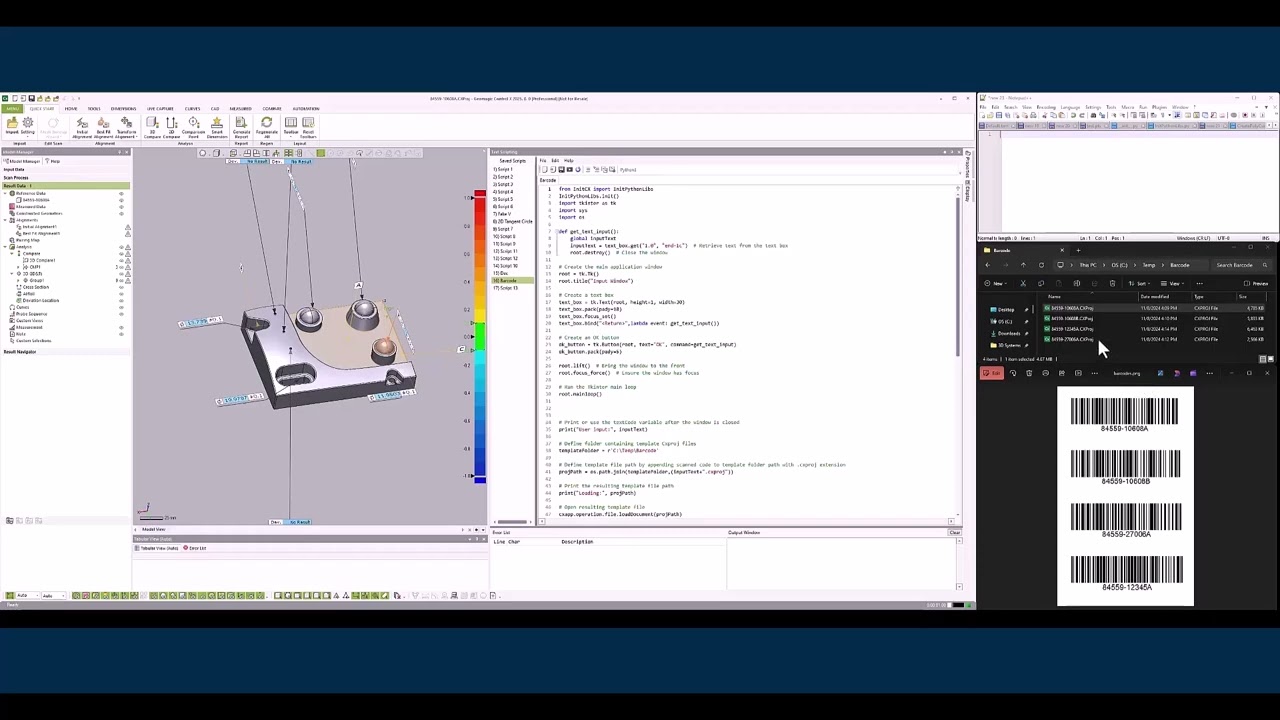Switch to the AUTOMATION ribbon tab
Image resolution: width=1280 pixels, height=720 pixels.
(x=305, y=108)
